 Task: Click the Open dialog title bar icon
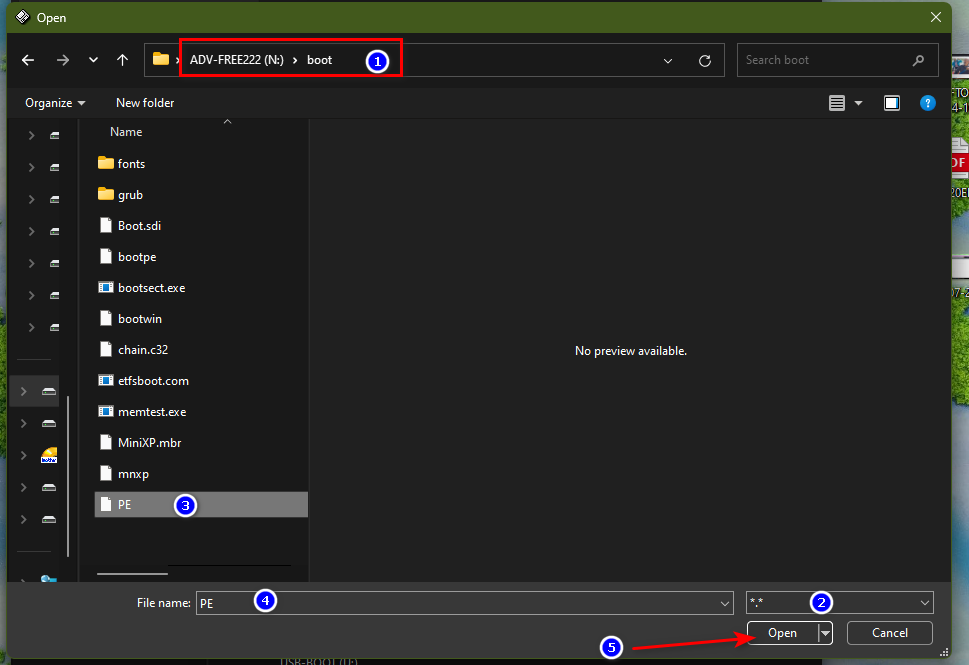pyautogui.click(x=23, y=17)
